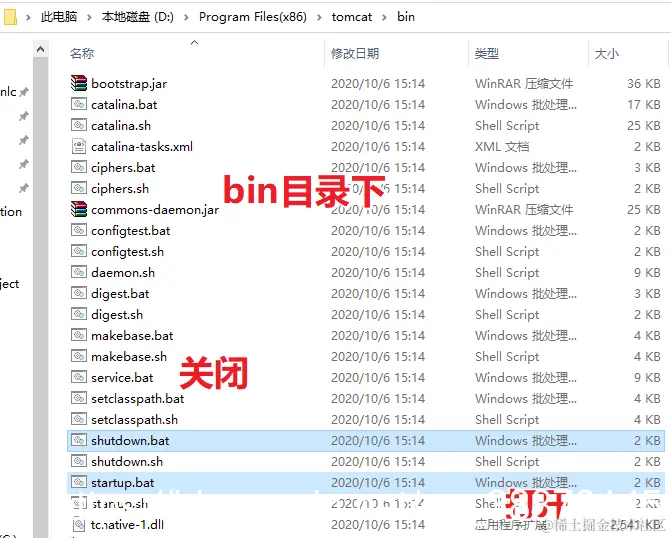Go to 此电脑 in the breadcrumb path

click(x=59, y=17)
